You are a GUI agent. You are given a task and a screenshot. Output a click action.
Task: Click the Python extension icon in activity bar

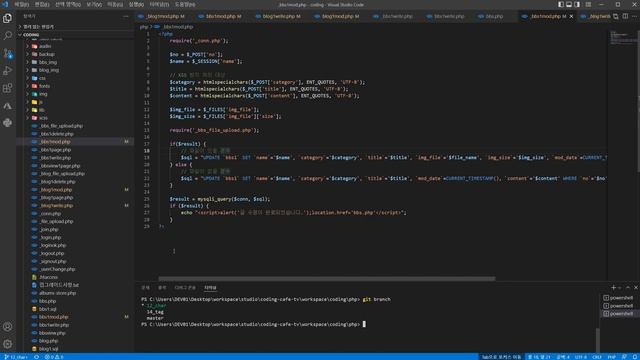[x=7, y=122]
